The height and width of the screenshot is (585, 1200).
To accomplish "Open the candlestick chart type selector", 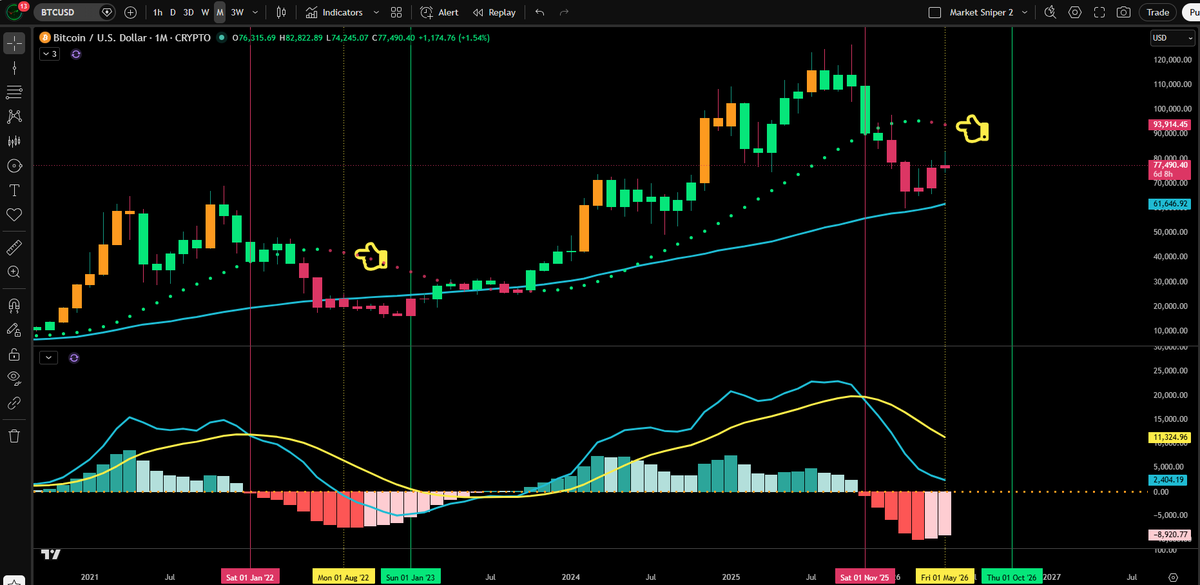I will 282,13.
